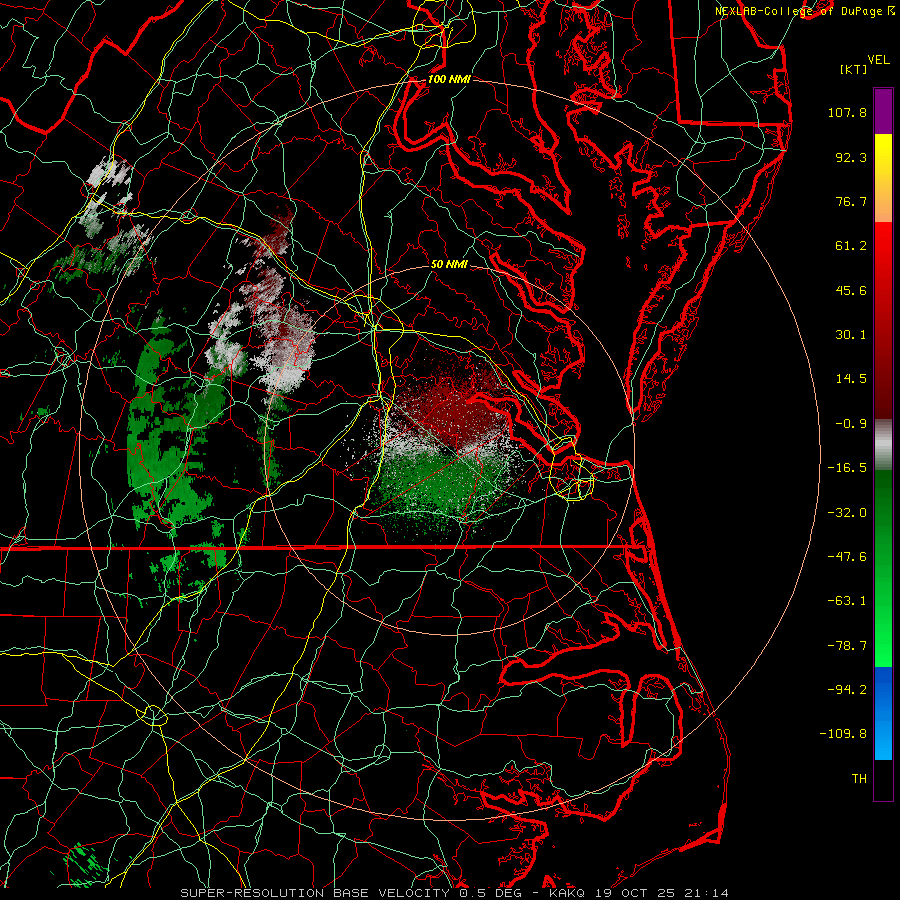Click the -47.6 legend value
Screen dimensions: 900x900
click(847, 557)
